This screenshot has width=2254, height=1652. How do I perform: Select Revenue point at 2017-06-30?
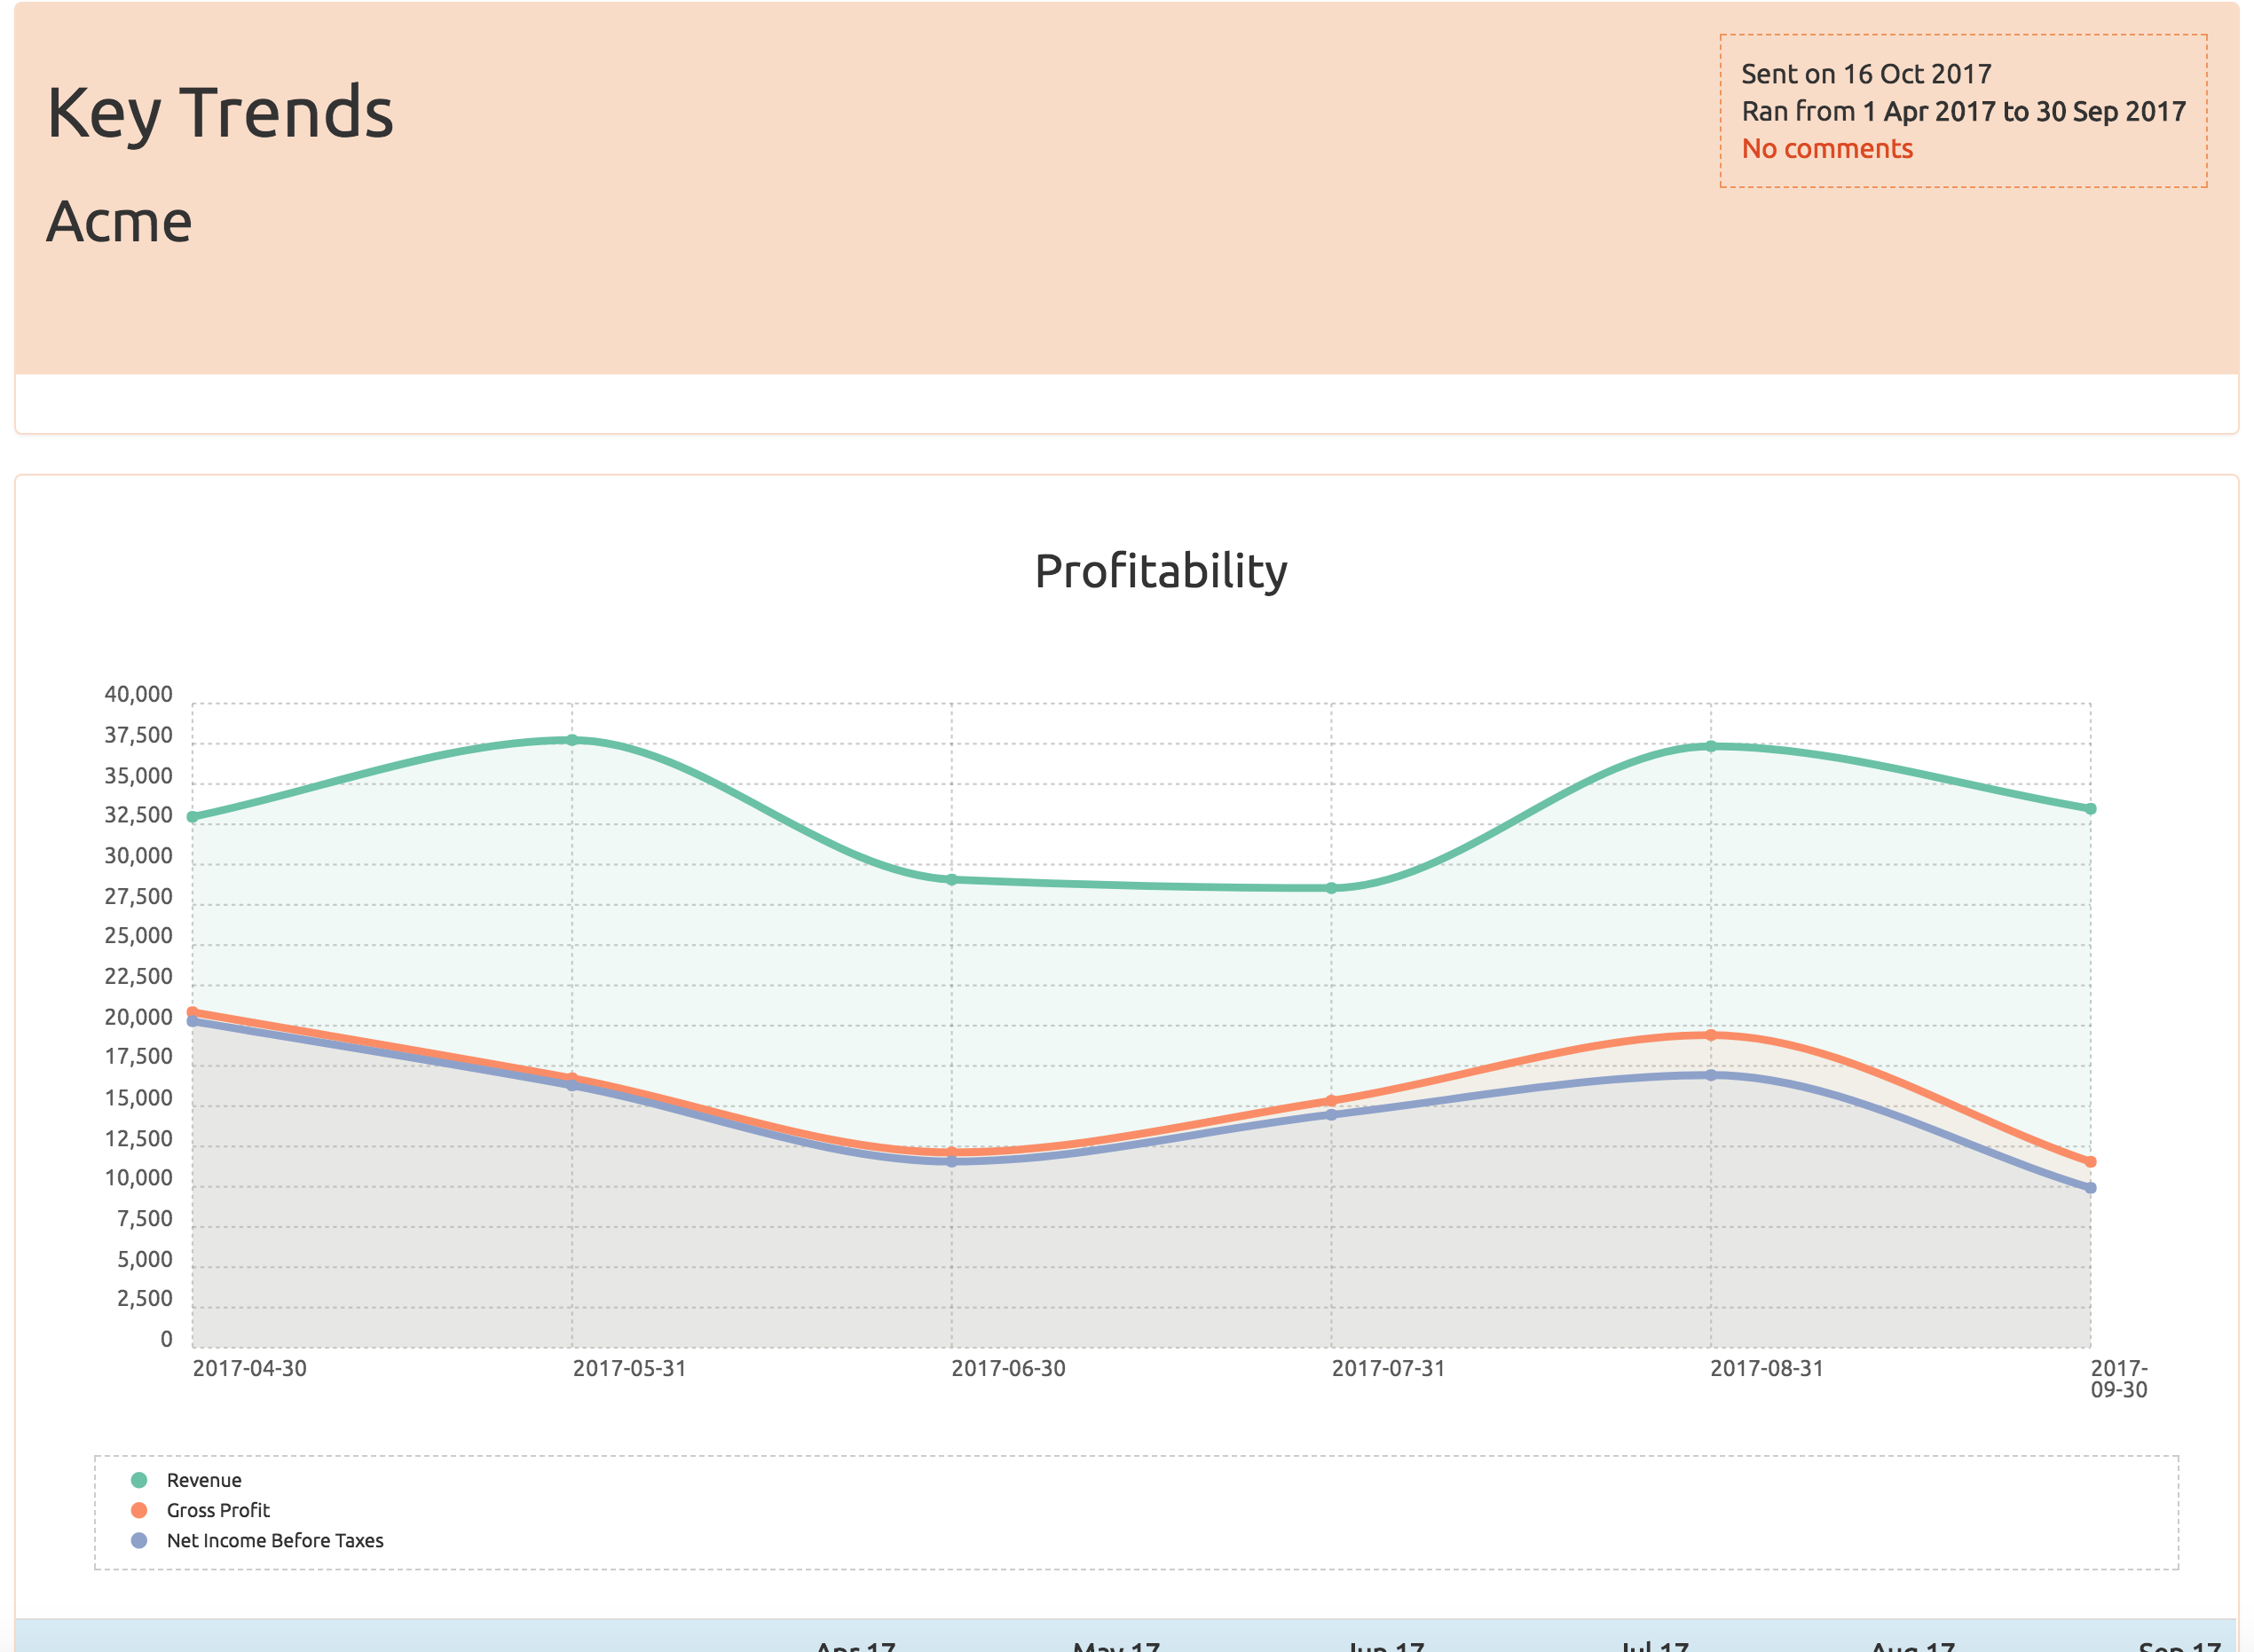coord(951,880)
